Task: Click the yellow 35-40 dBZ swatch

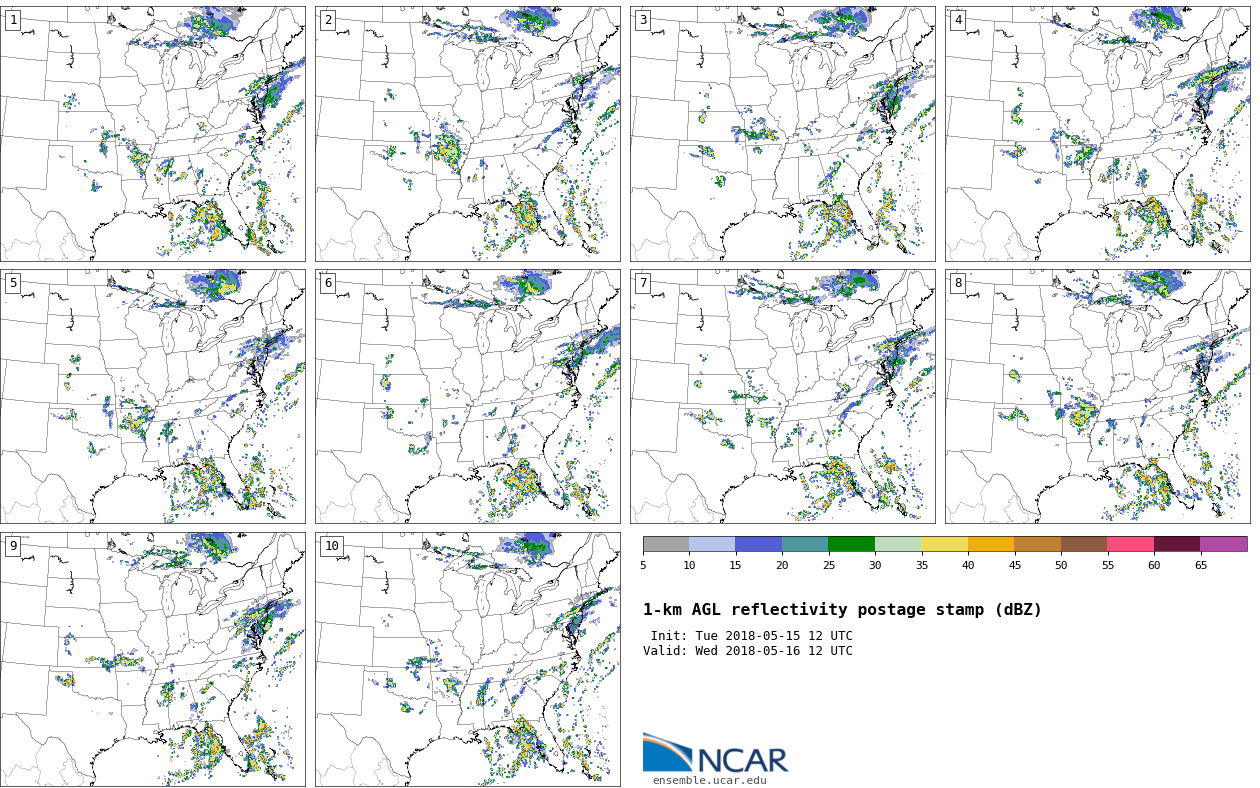Action: click(944, 544)
